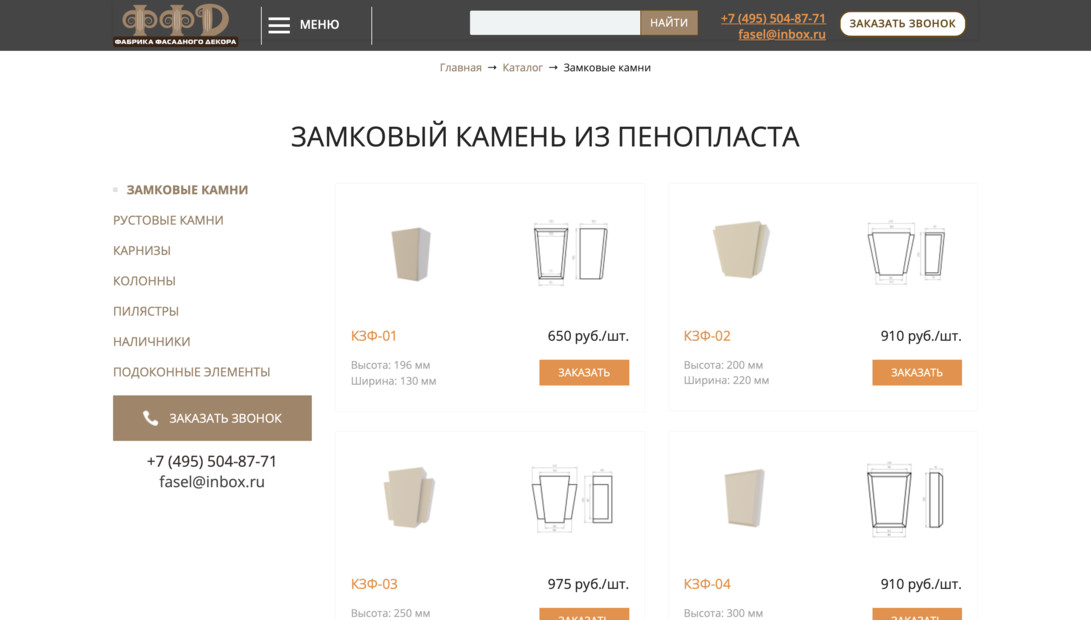The height and width of the screenshot is (620, 1091).
Task: Select ЗАМКОВЫЕ КАМНИ in the sidebar
Action: click(x=187, y=190)
